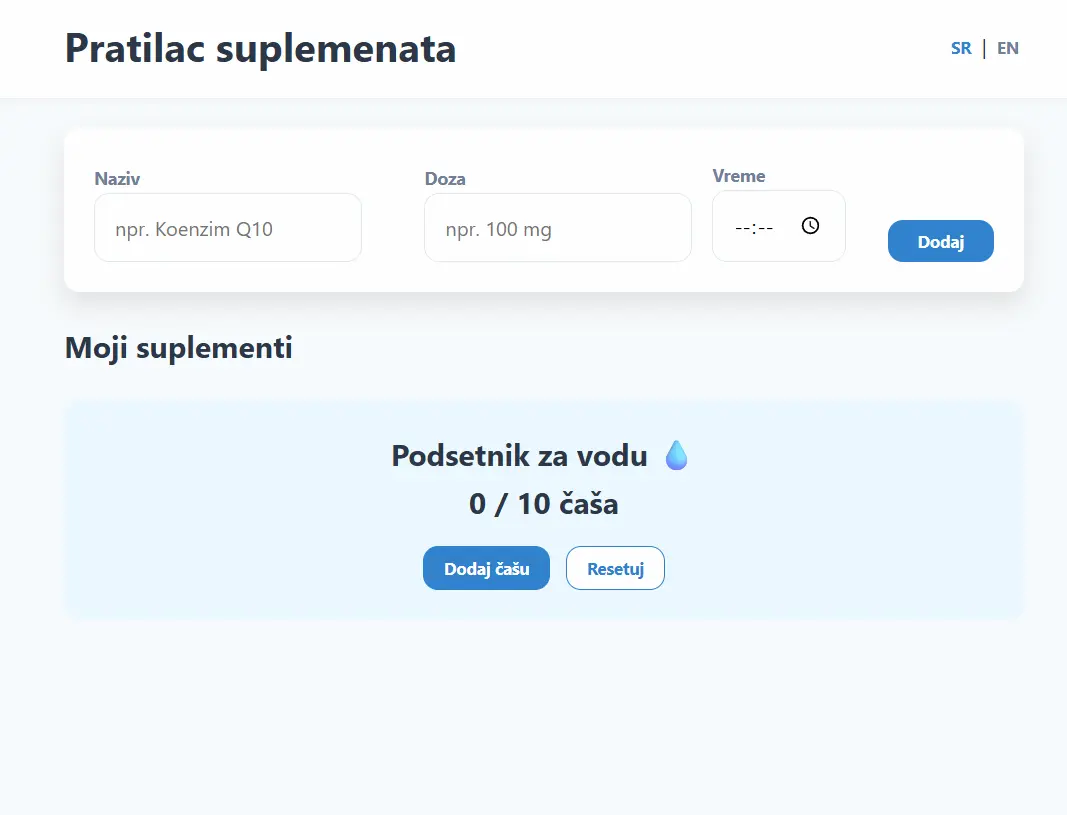Click the Dodaj button
Screen dimensions: 1067x815
(x=940, y=241)
